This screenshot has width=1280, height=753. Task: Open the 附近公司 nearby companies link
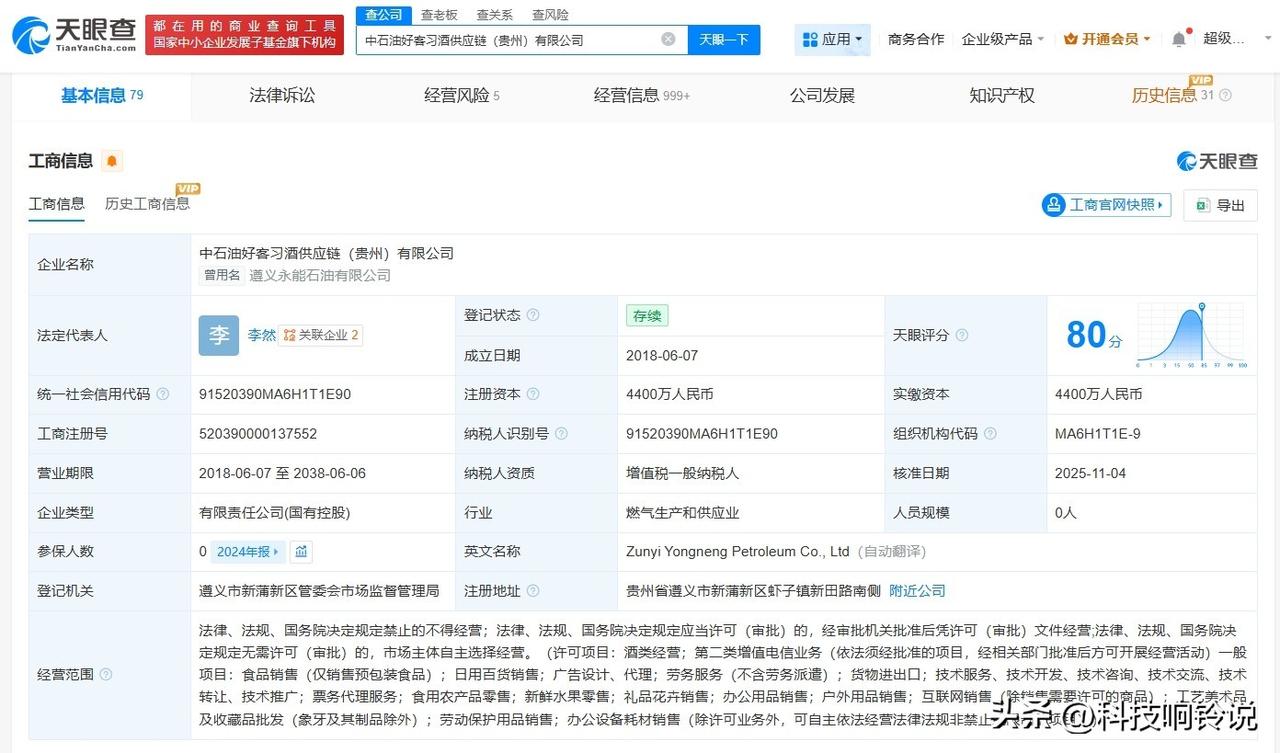(x=917, y=590)
